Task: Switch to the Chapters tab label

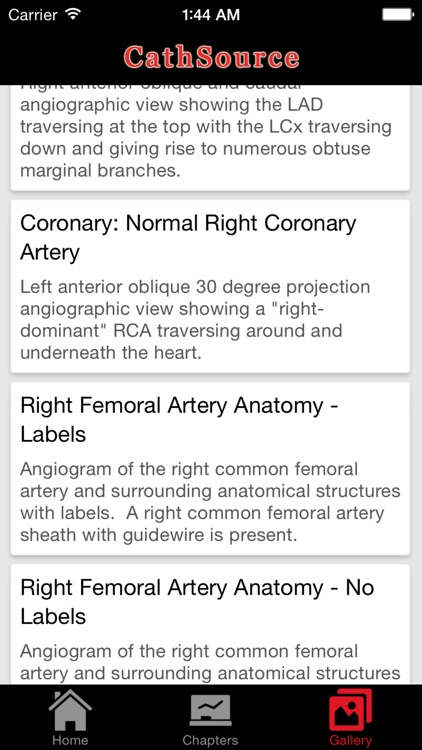Action: [211, 740]
